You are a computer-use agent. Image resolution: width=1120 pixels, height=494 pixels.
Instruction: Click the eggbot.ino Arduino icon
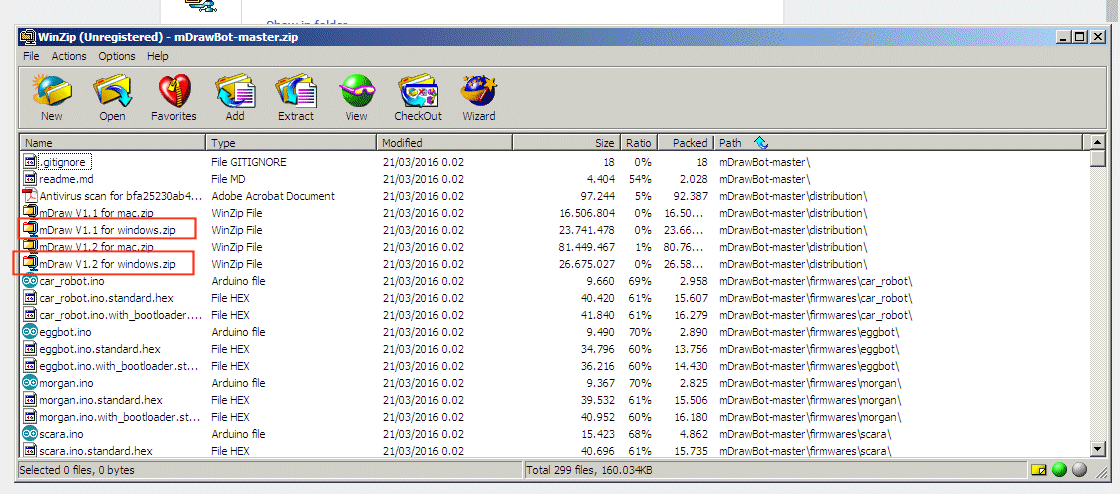click(x=30, y=332)
